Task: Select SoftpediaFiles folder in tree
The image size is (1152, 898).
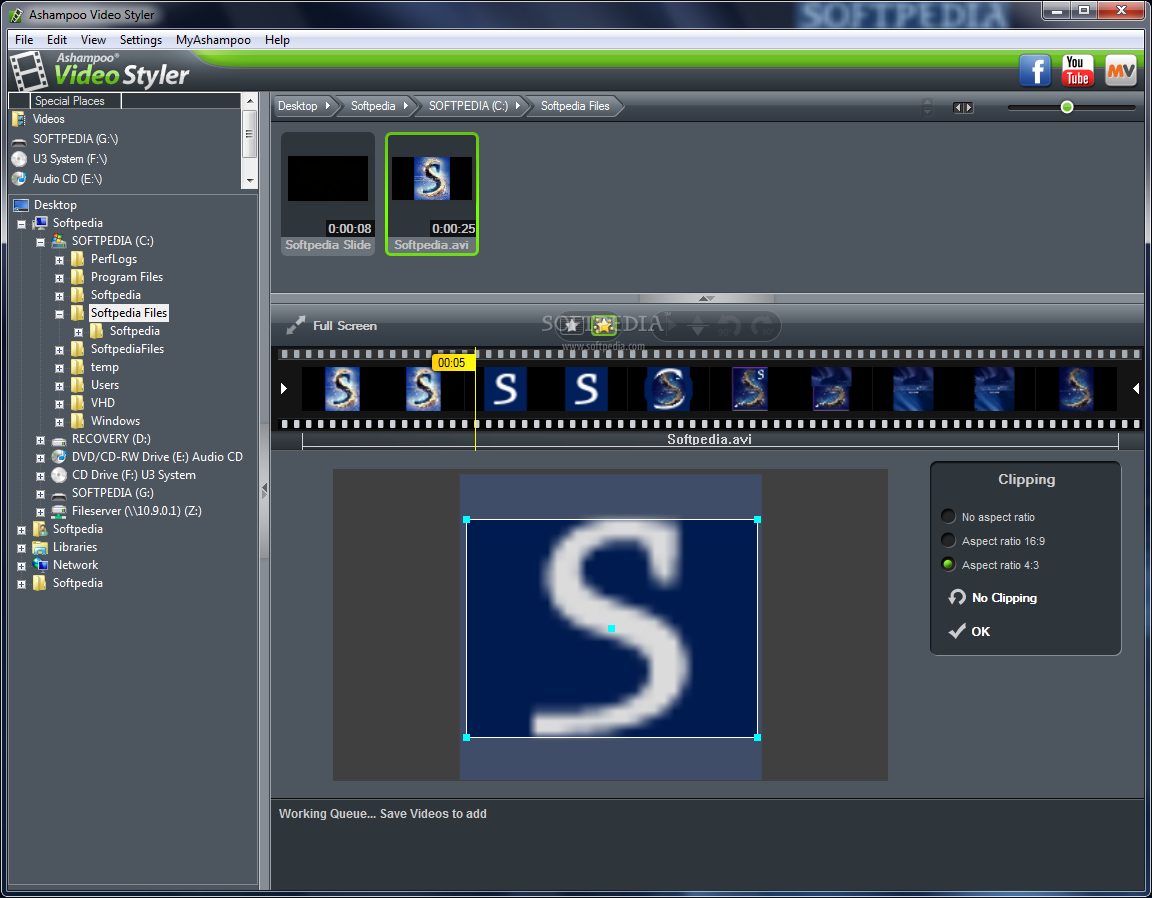Action: pos(127,349)
